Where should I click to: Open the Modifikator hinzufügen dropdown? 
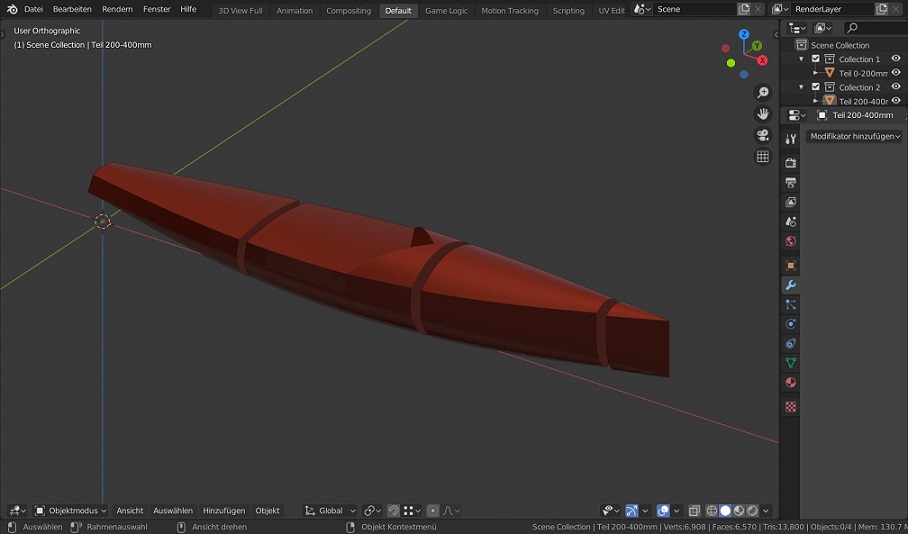pyautogui.click(x=855, y=136)
